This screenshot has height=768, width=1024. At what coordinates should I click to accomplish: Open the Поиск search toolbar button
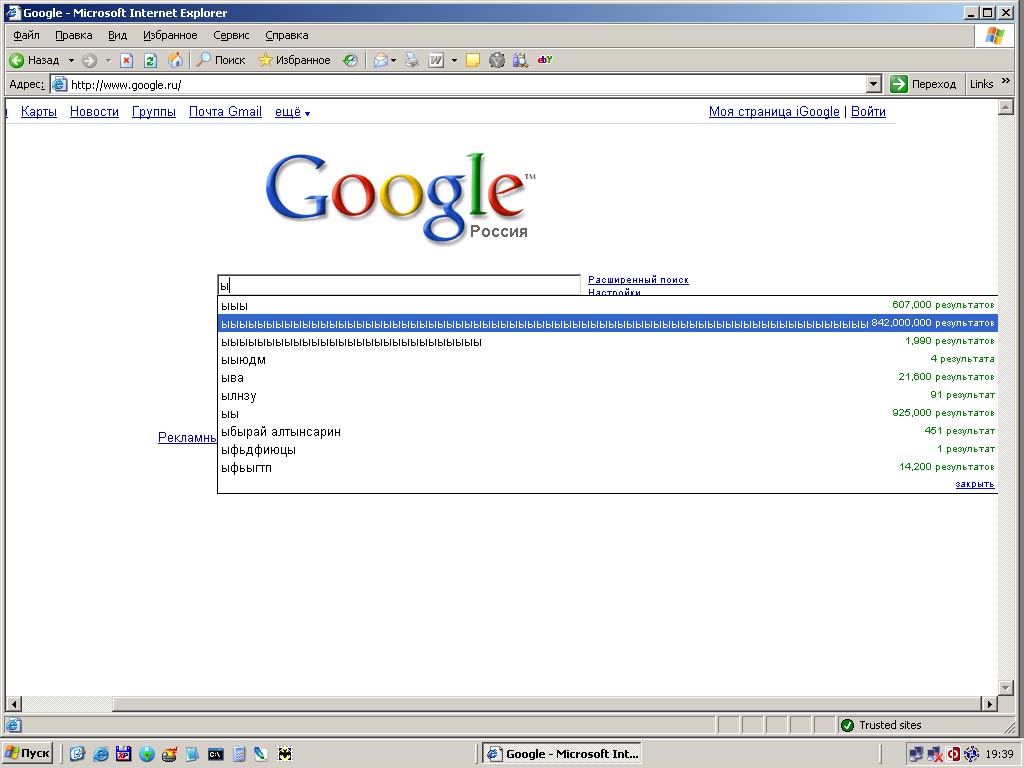(221, 60)
